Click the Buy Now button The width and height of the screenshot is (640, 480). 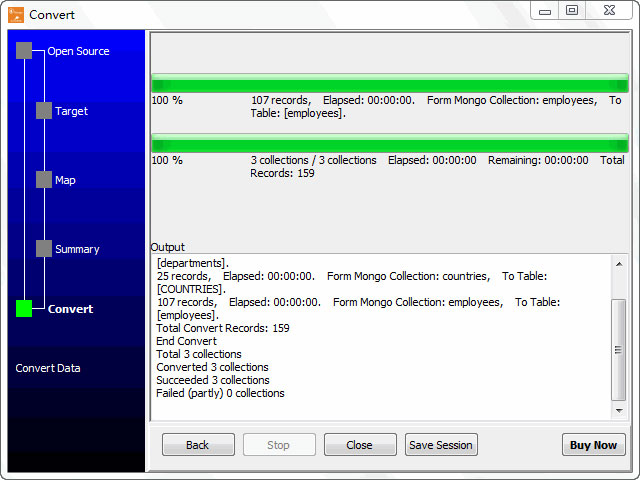593,444
